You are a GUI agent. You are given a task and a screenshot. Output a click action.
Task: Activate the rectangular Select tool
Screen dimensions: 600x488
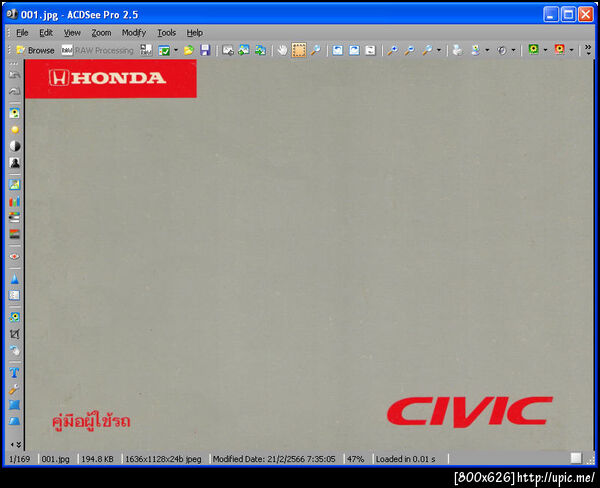299,50
